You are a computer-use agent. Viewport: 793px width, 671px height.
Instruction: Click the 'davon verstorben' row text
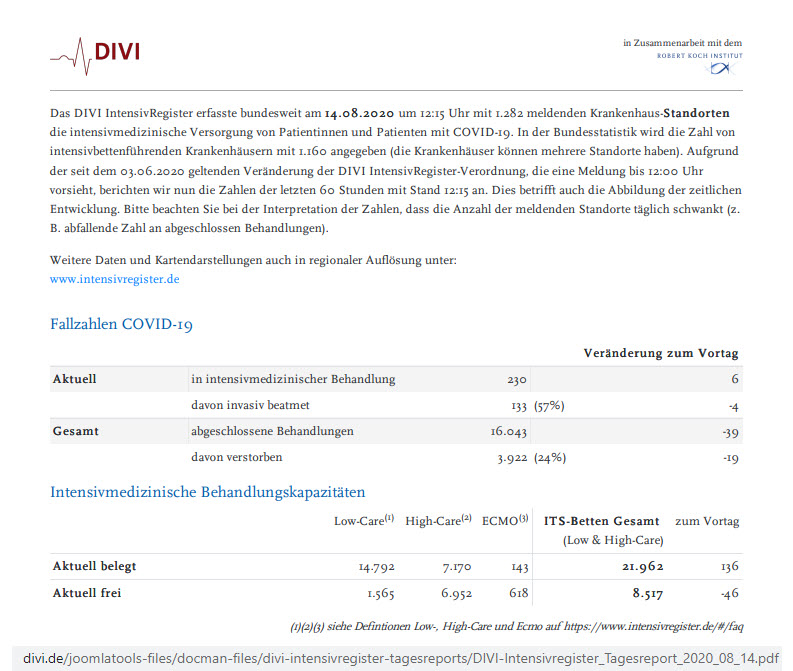click(236, 457)
